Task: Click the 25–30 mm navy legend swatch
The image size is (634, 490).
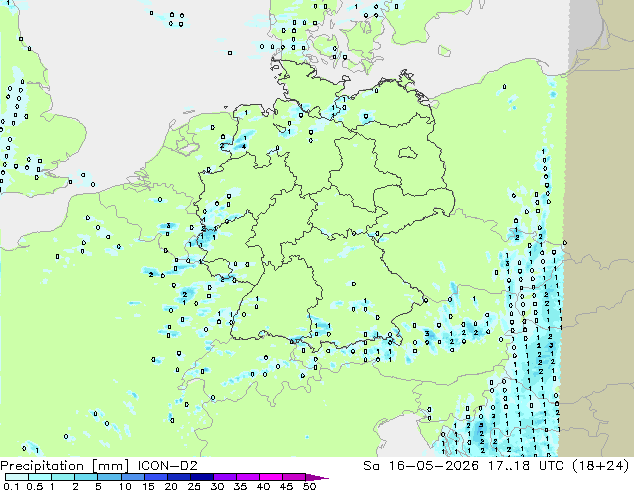Action: pos(201,477)
